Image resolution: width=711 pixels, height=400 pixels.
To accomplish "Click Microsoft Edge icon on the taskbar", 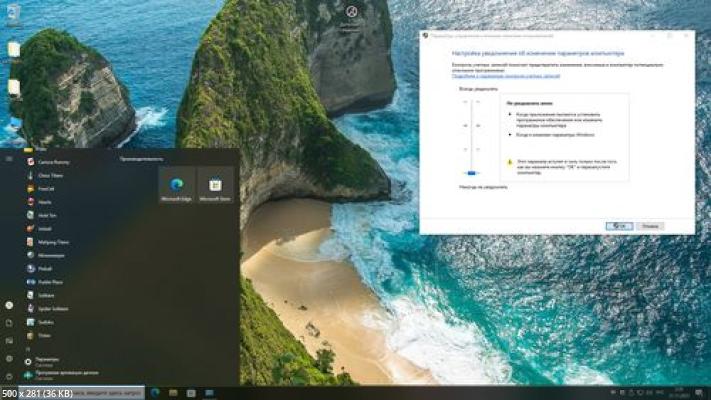I will [155, 392].
